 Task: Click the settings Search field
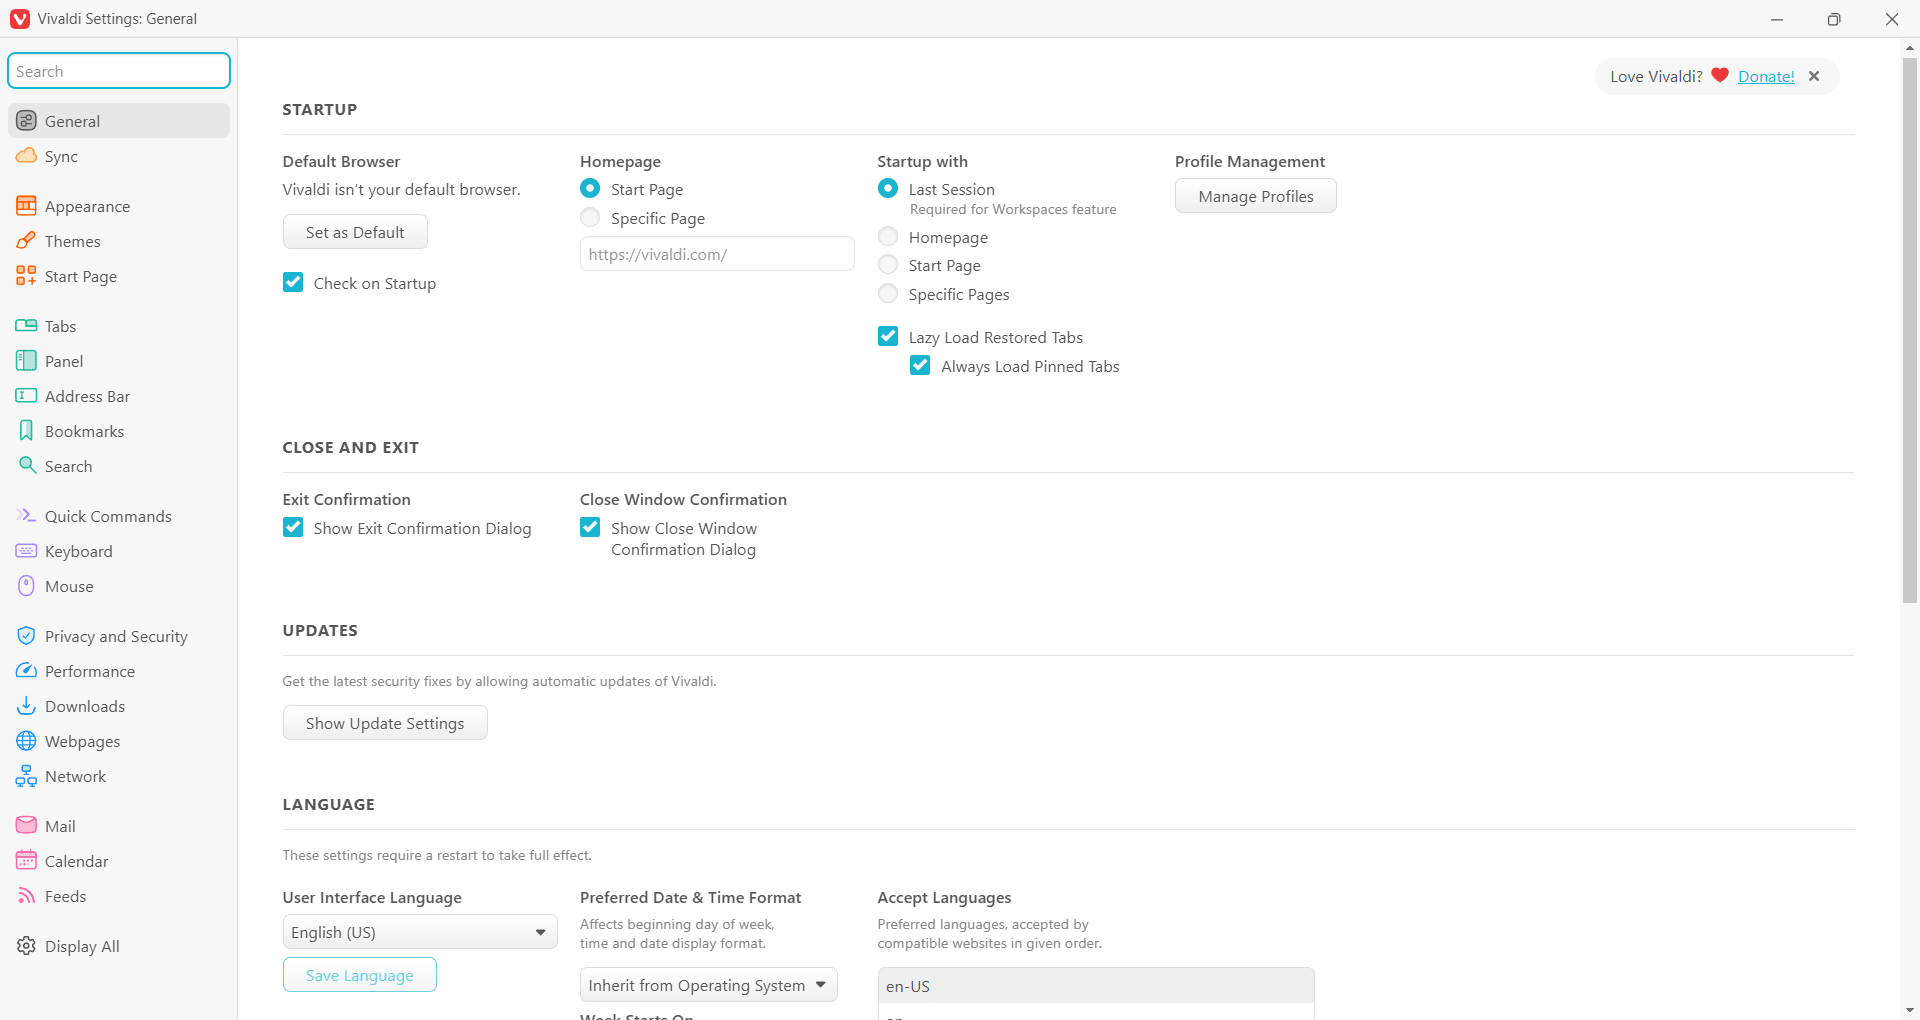(x=119, y=71)
